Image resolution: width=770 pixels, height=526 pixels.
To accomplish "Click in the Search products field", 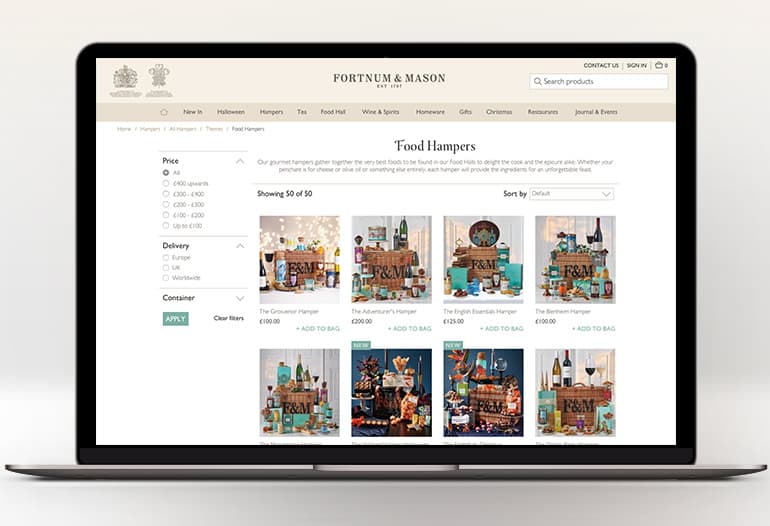I will (599, 82).
